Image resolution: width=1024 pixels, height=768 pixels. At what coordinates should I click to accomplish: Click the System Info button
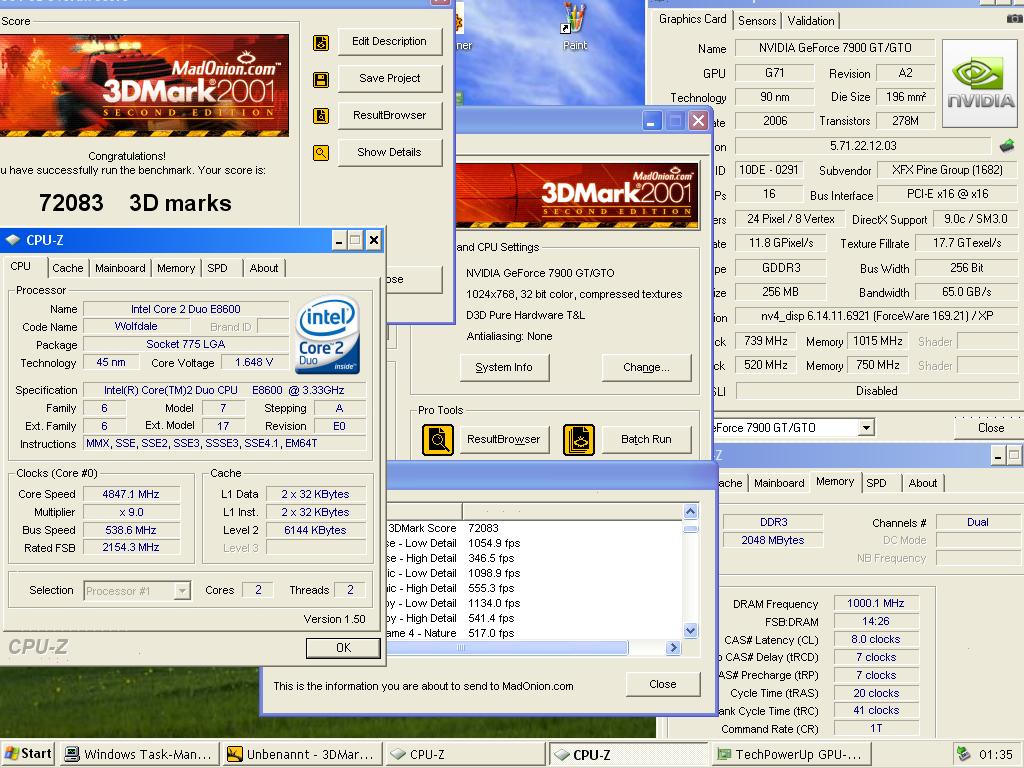click(x=504, y=368)
